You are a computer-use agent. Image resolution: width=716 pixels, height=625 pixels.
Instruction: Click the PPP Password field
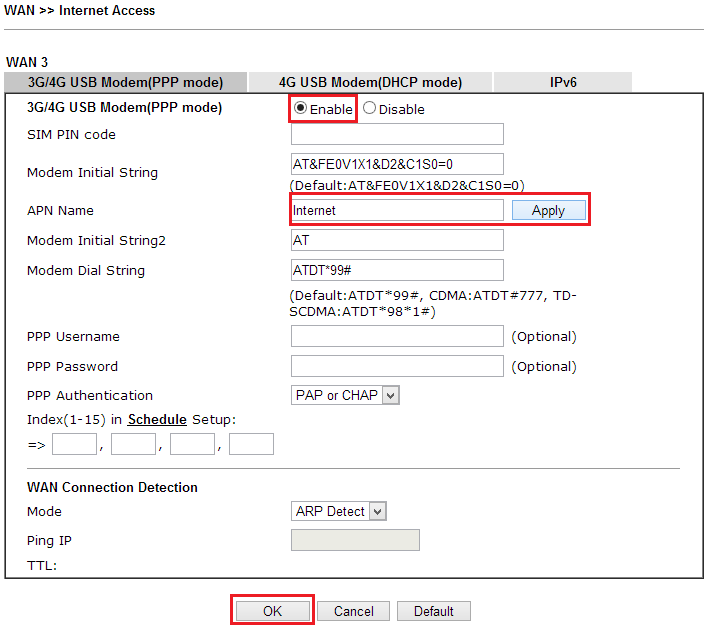397,366
